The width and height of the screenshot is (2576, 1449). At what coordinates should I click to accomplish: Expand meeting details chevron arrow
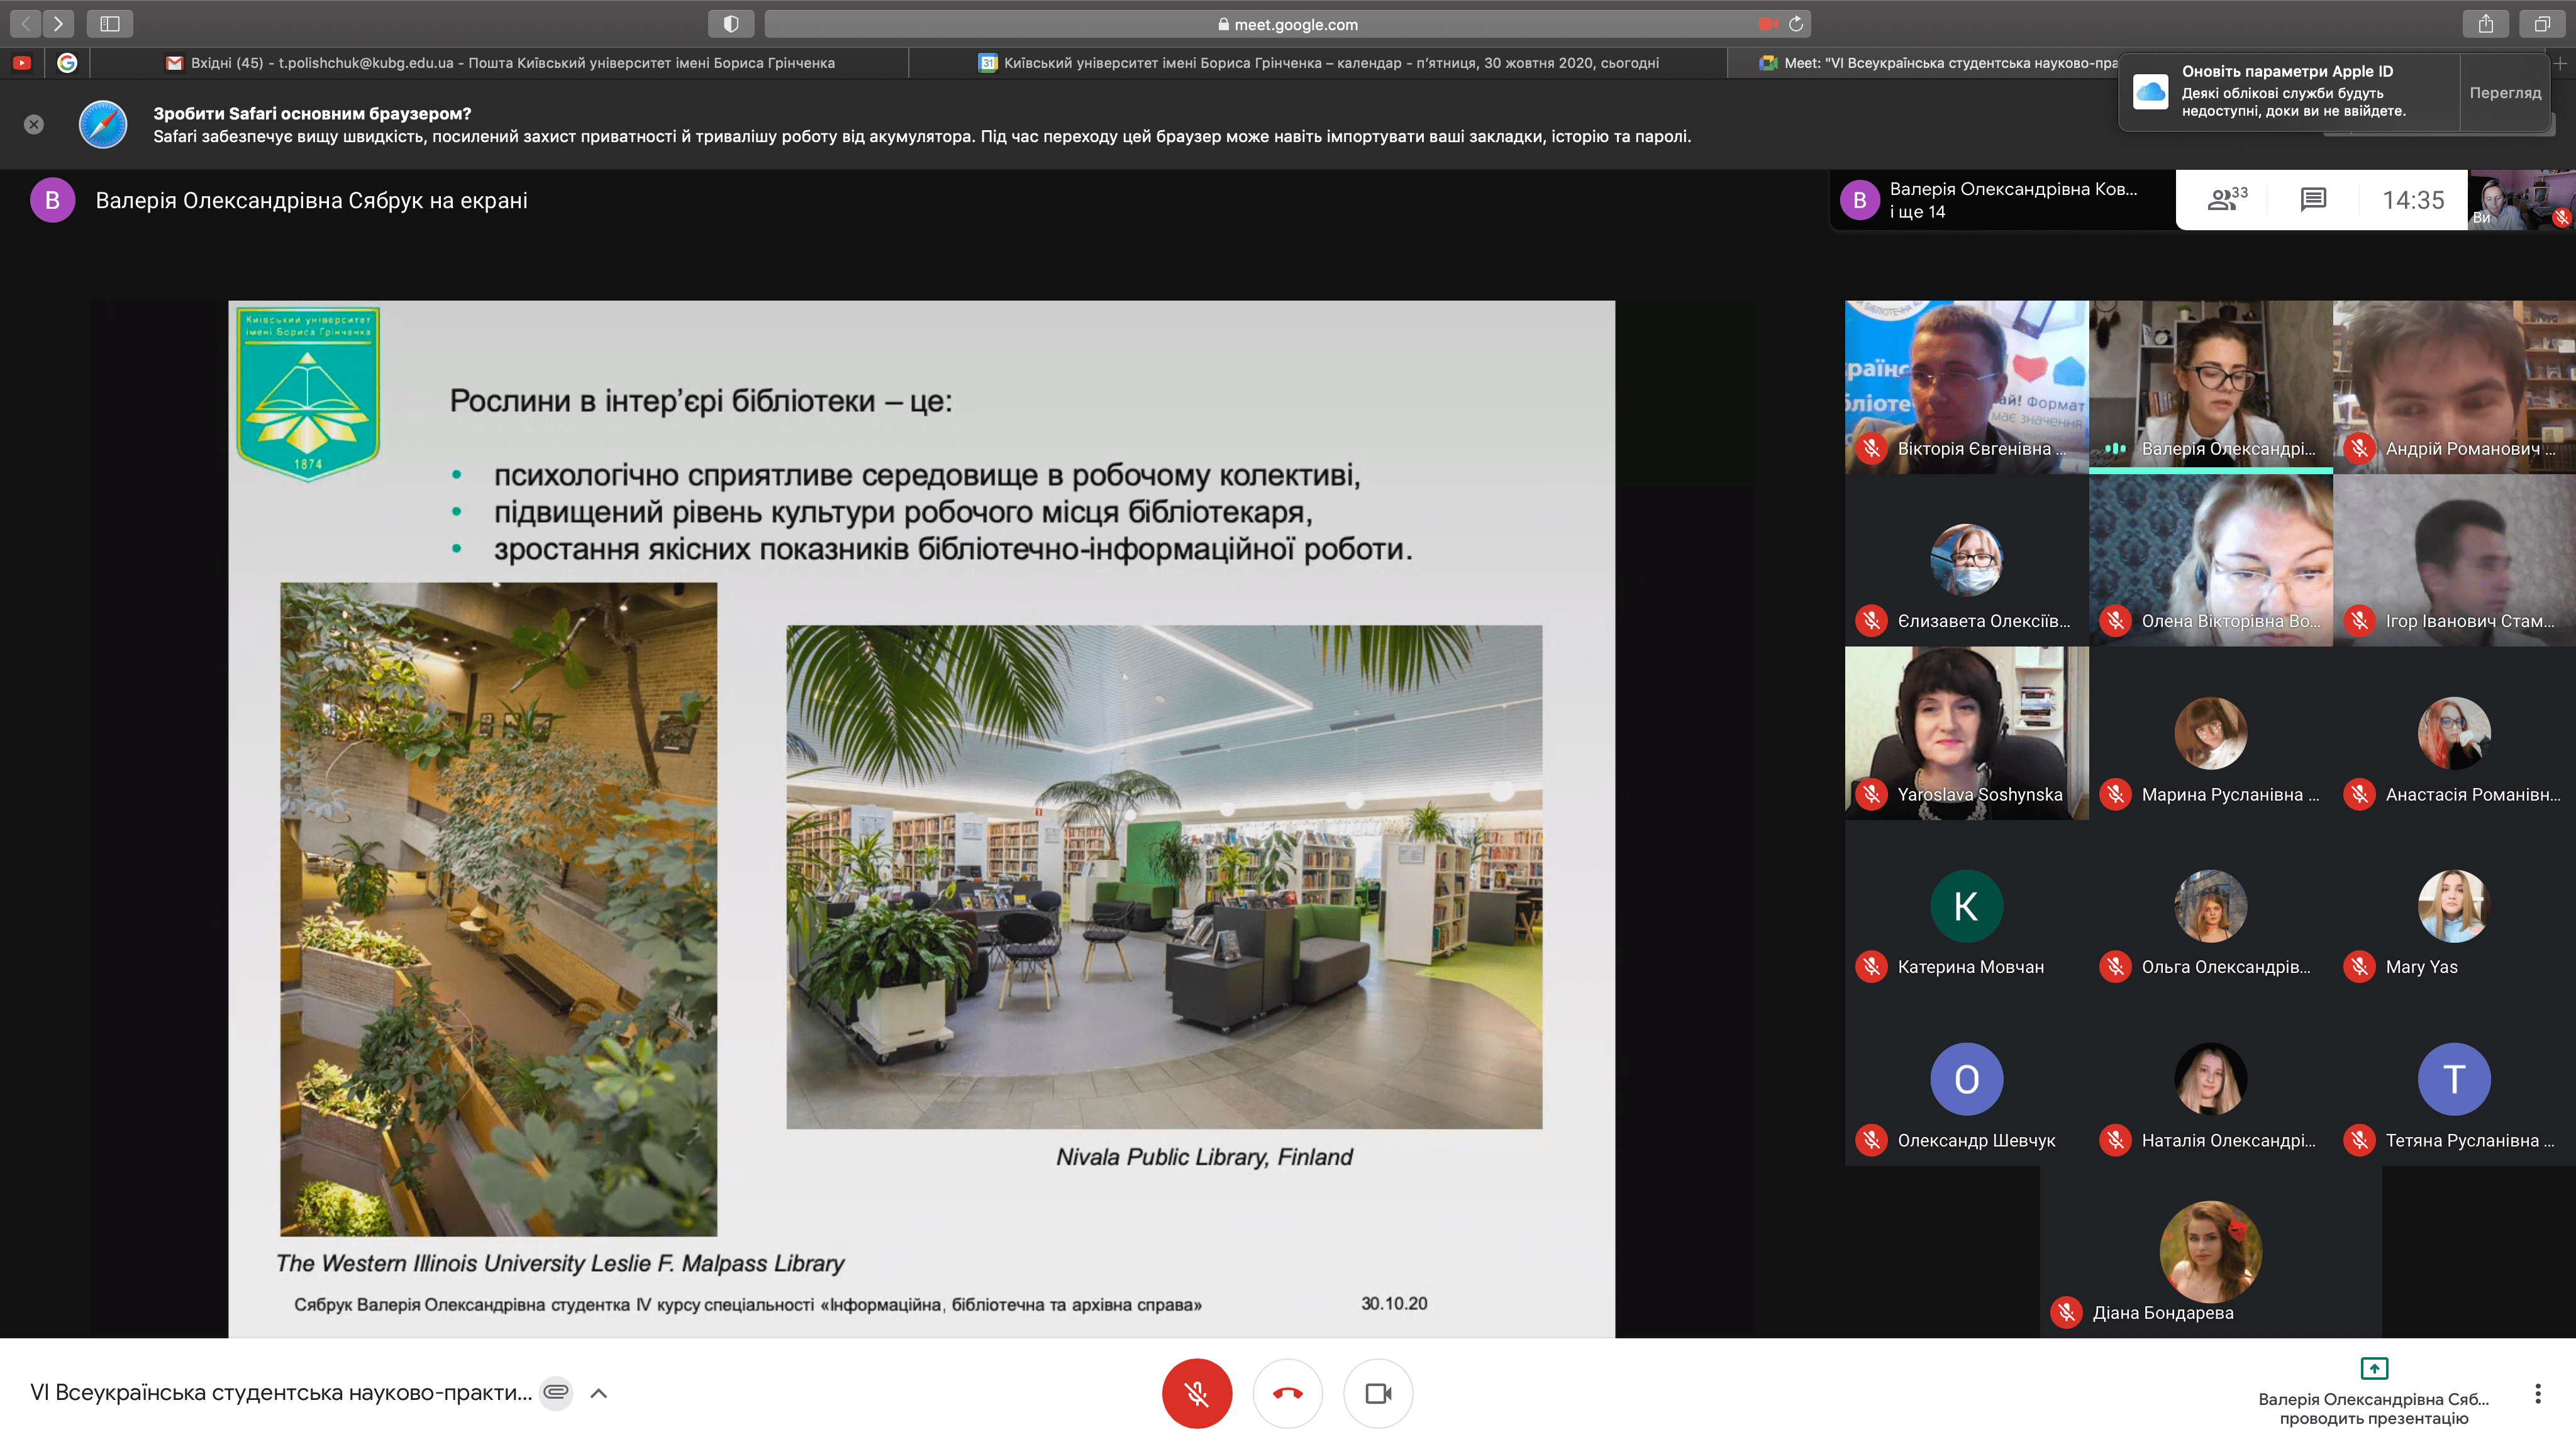599,1393
